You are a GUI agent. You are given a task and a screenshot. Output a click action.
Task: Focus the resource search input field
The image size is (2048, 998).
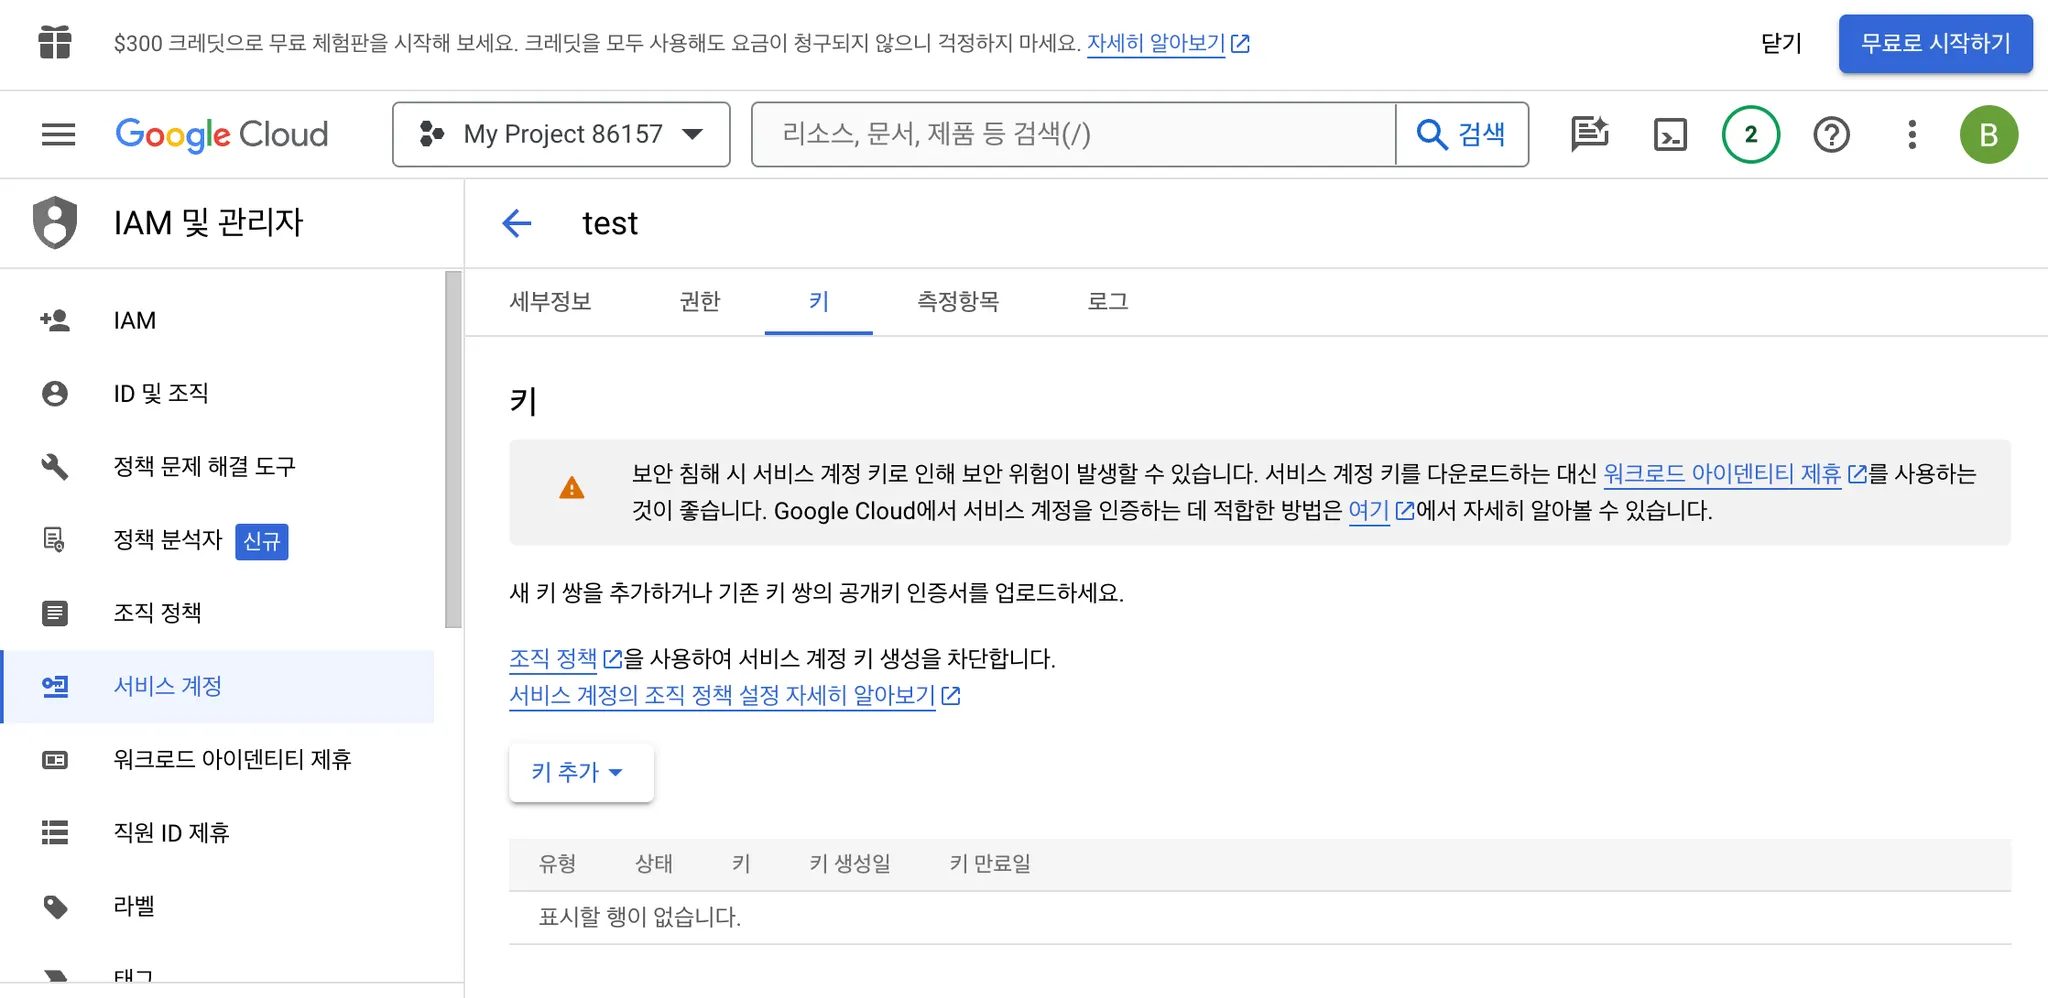(x=1072, y=134)
